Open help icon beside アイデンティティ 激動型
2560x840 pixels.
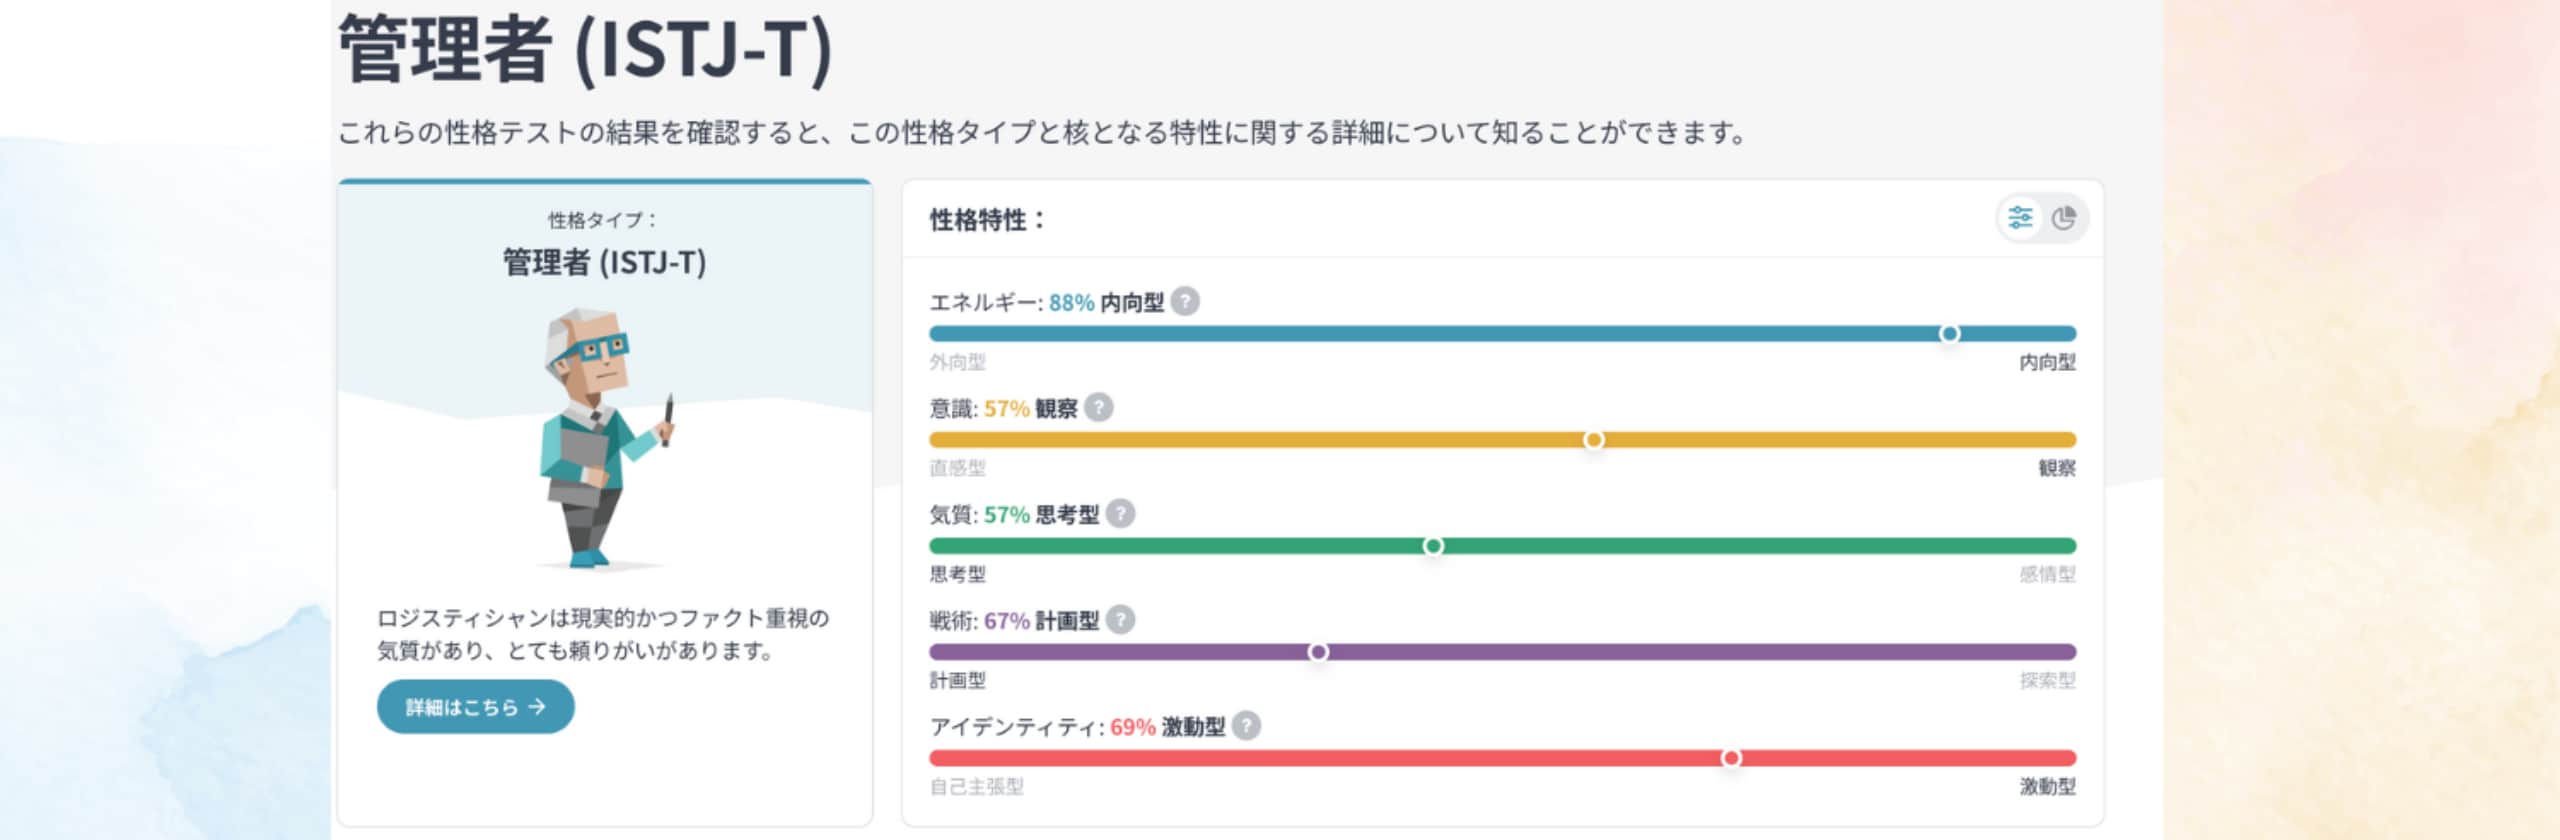pos(1246,725)
